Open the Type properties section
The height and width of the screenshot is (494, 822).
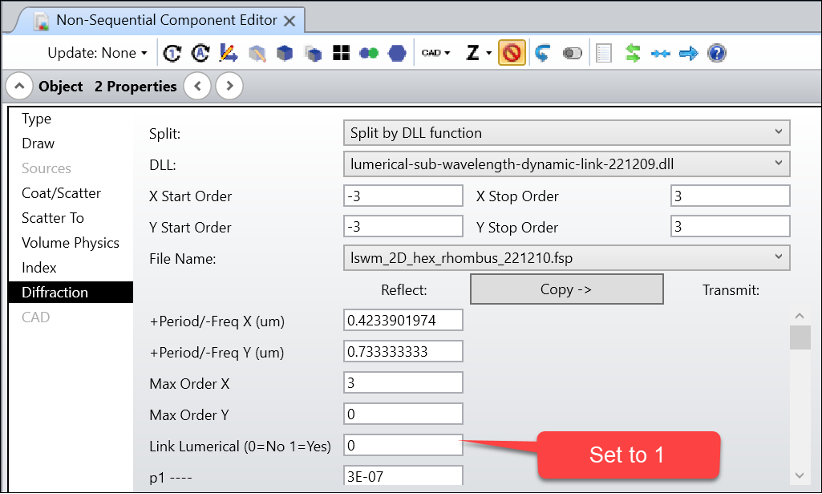pos(37,119)
